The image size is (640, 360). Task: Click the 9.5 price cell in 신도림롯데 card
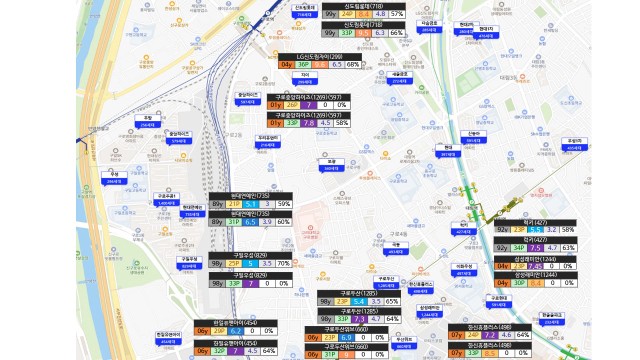click(x=363, y=33)
